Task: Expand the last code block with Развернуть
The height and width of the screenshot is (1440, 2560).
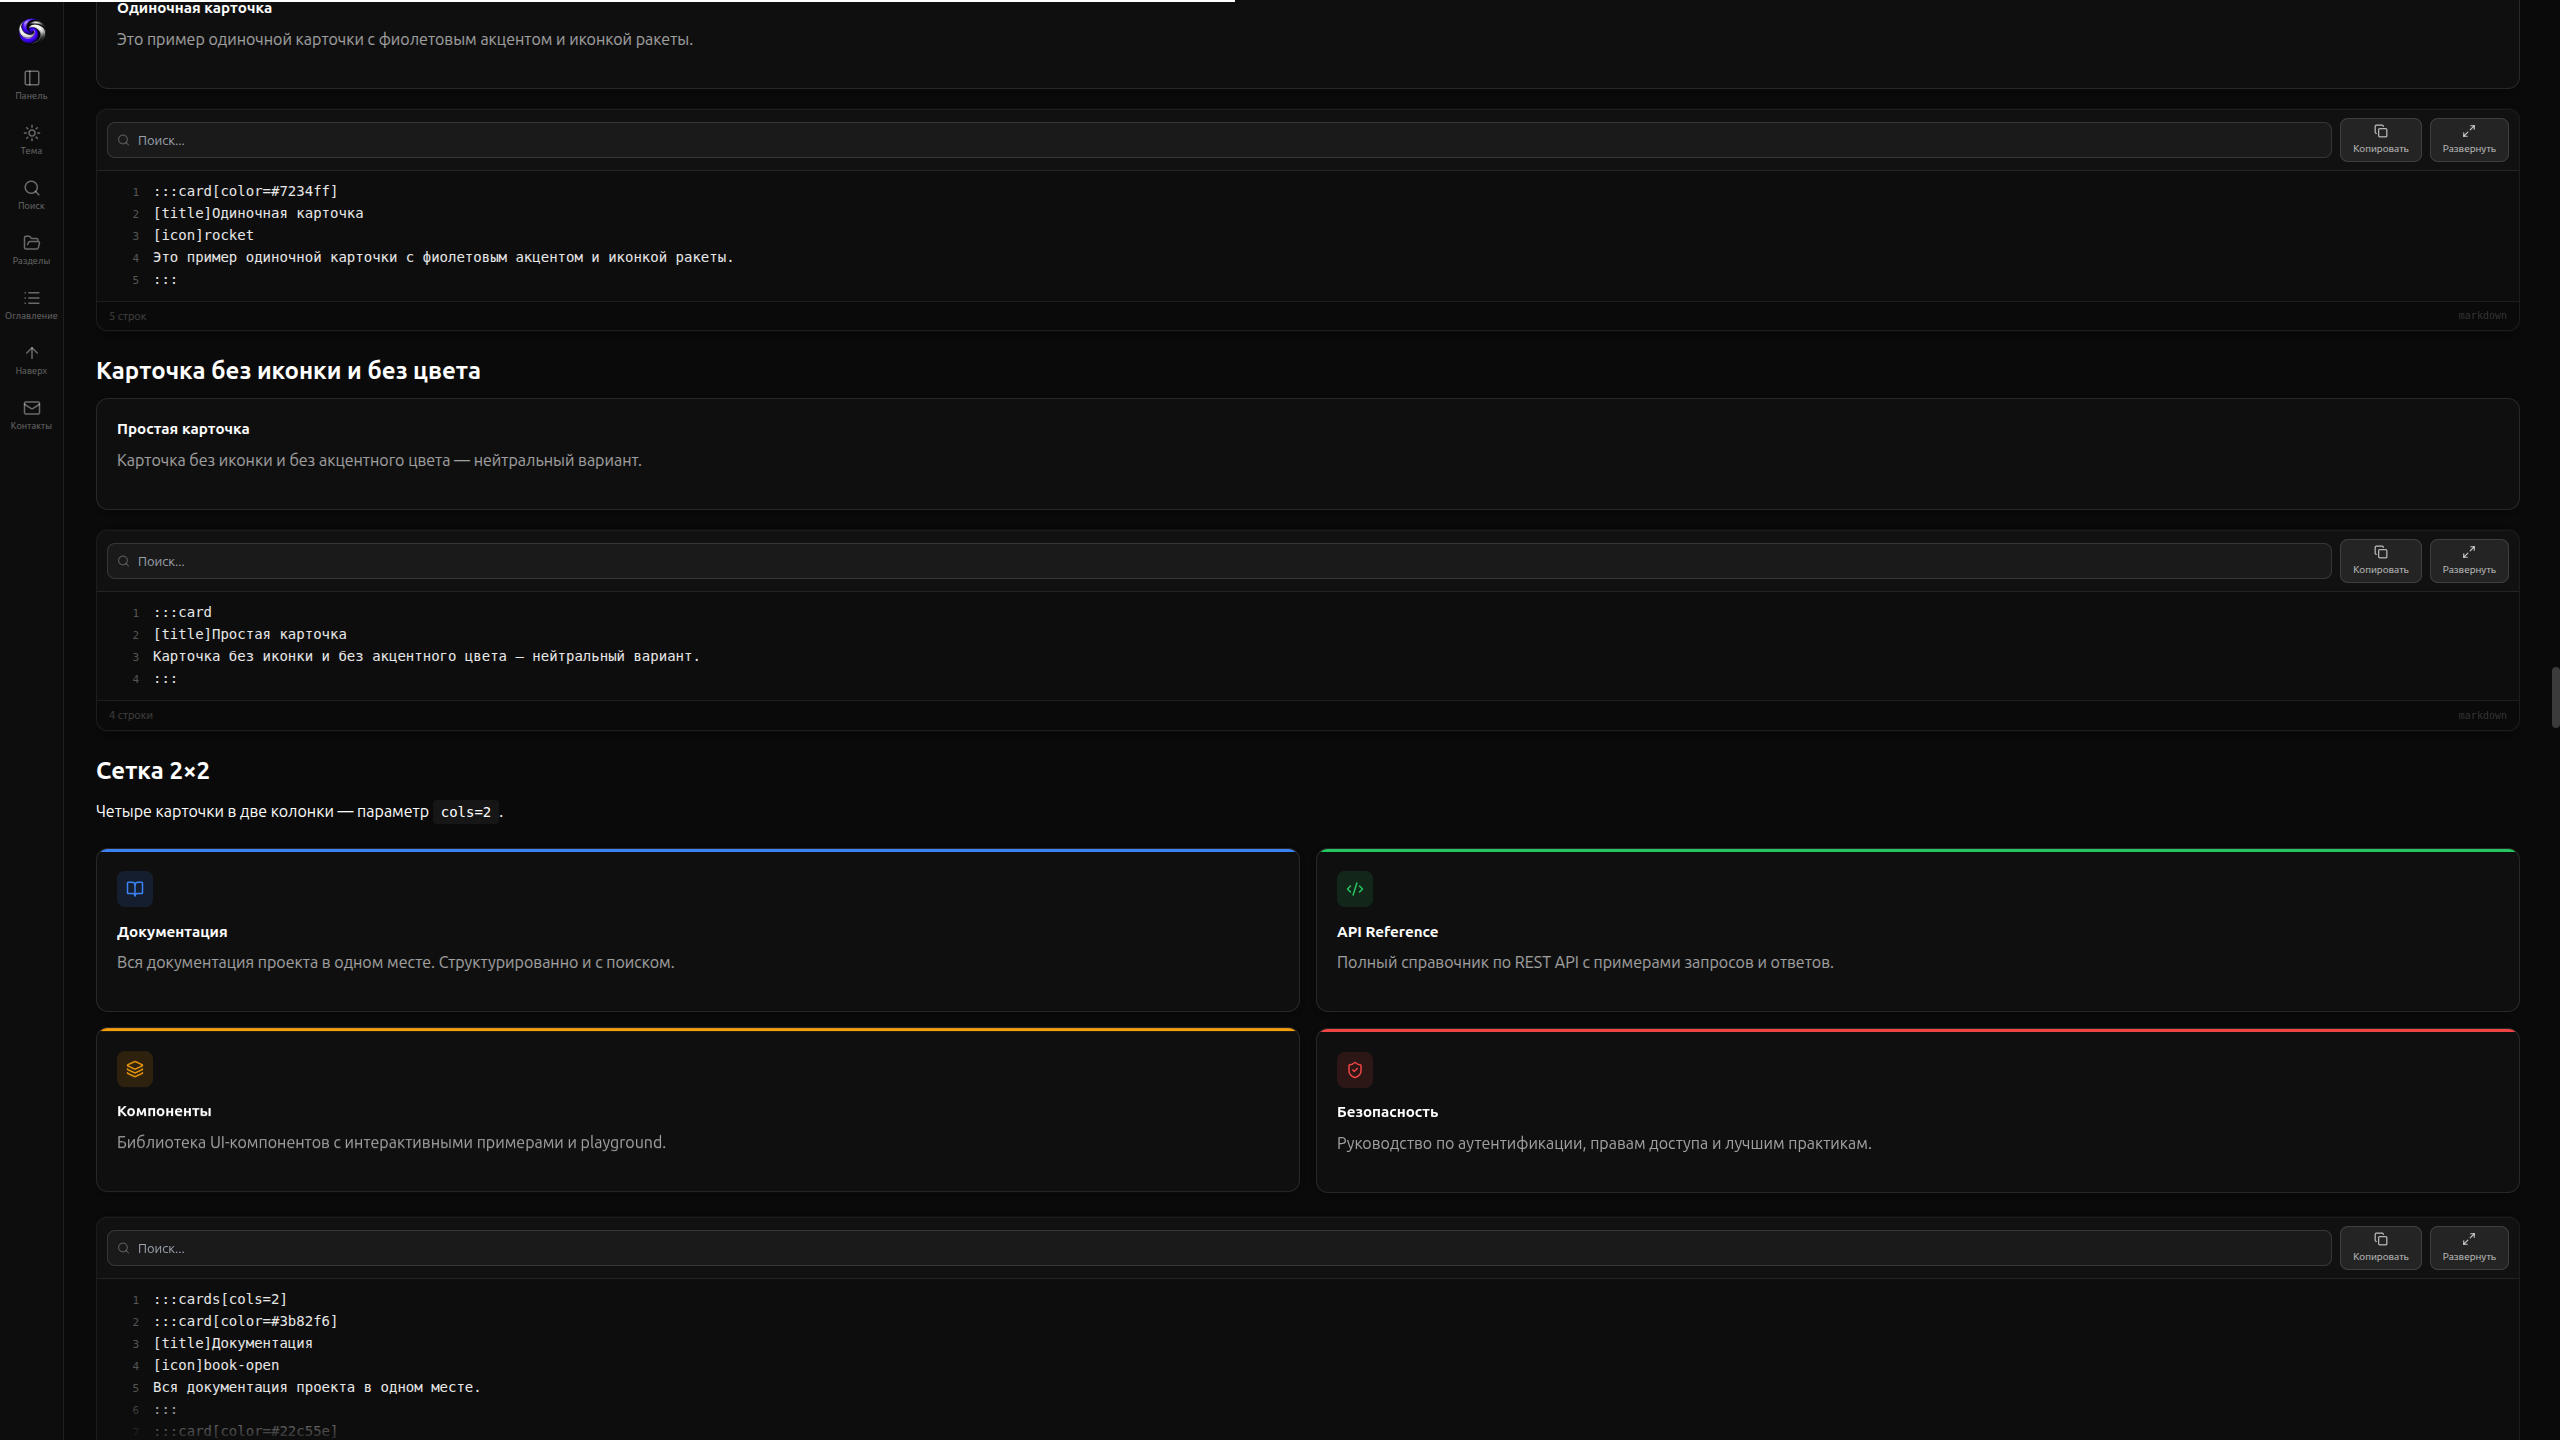Action: point(2468,1247)
